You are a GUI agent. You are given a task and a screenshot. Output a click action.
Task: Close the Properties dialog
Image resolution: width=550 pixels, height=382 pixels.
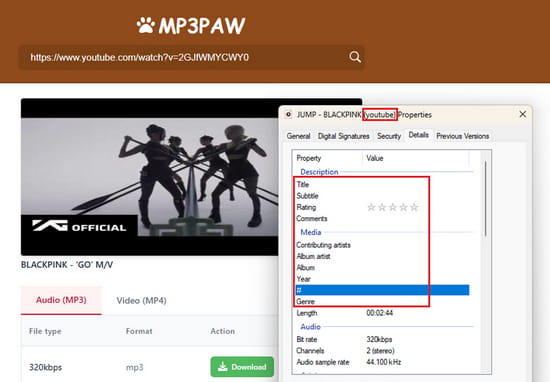523,114
